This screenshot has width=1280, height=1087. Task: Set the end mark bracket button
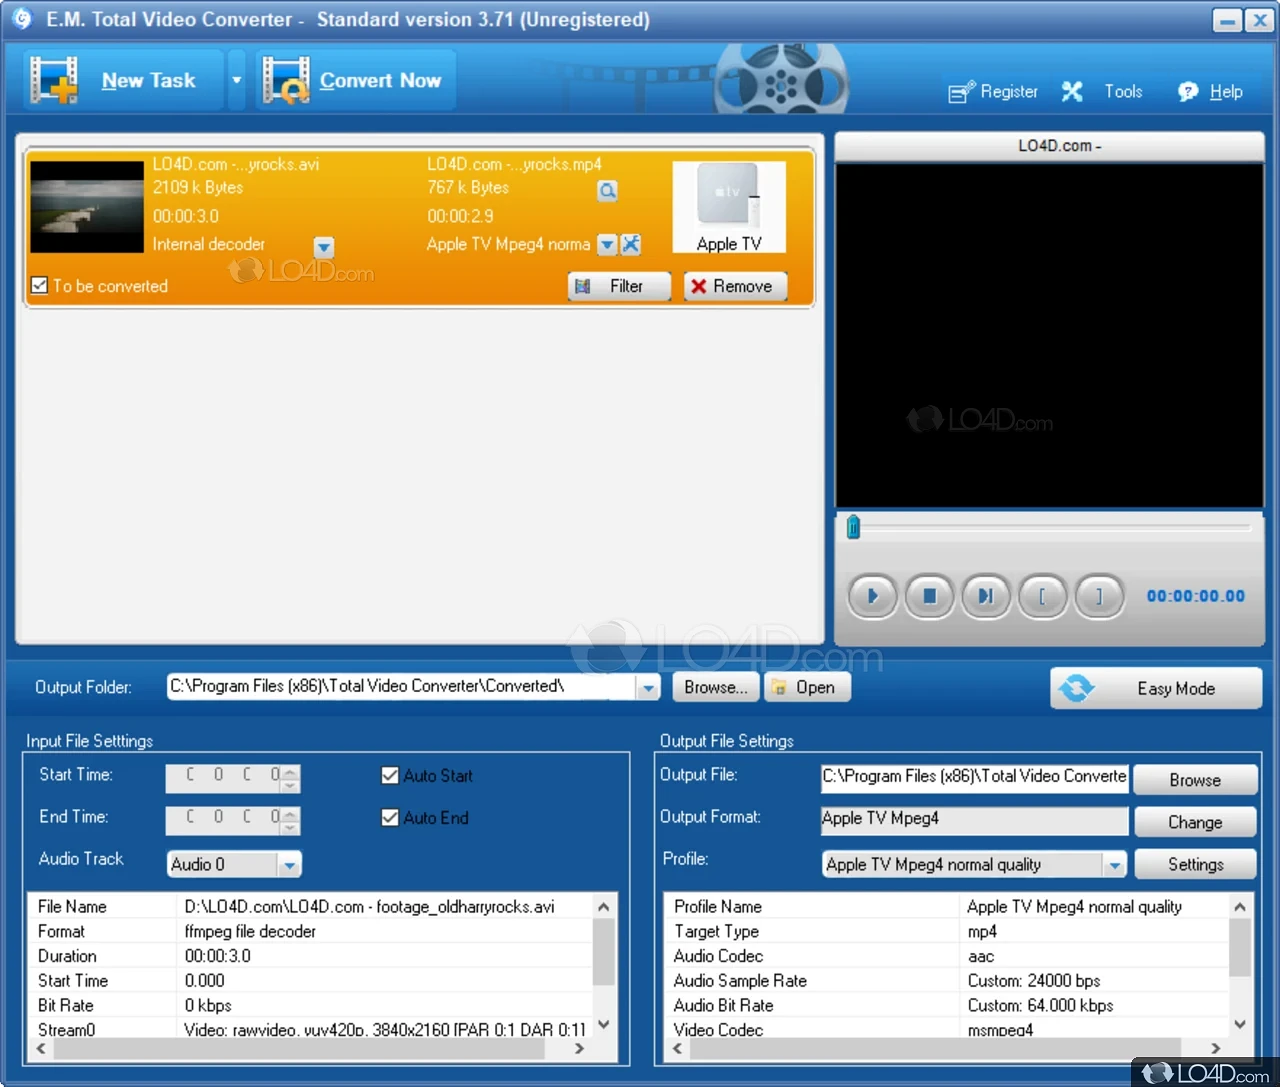(1099, 596)
